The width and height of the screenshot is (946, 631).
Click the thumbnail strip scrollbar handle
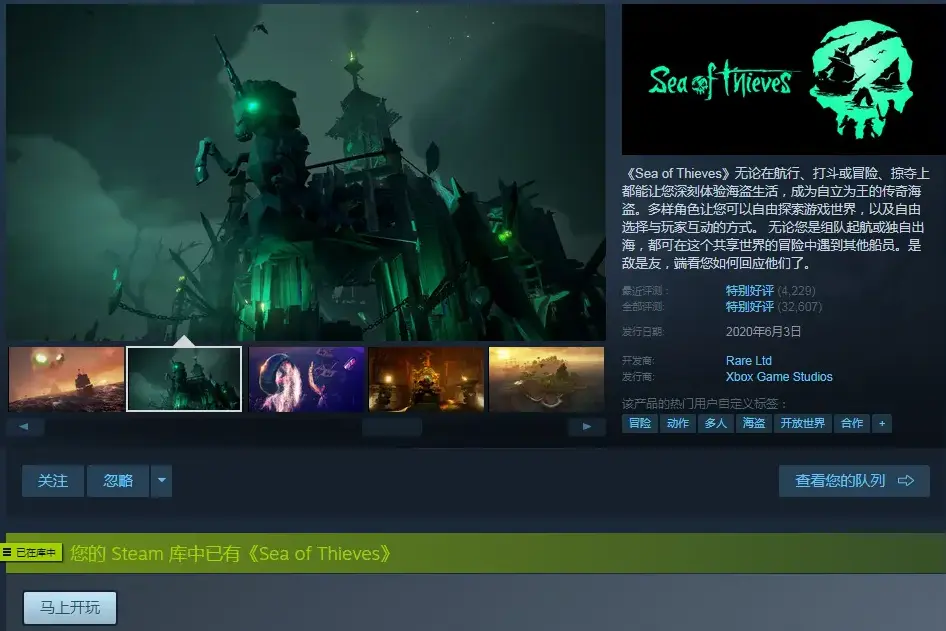392,427
